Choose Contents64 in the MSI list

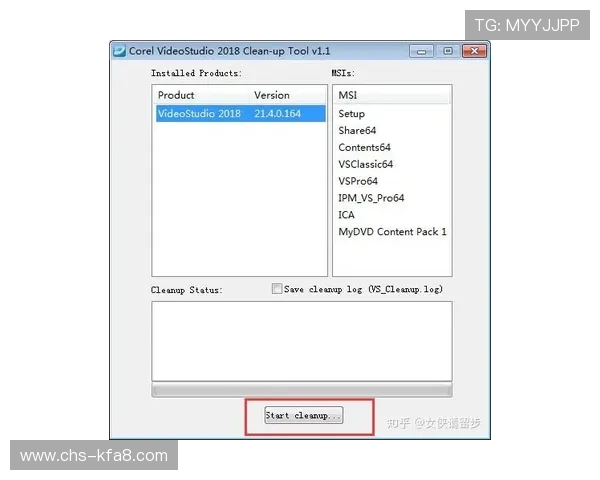click(364, 148)
